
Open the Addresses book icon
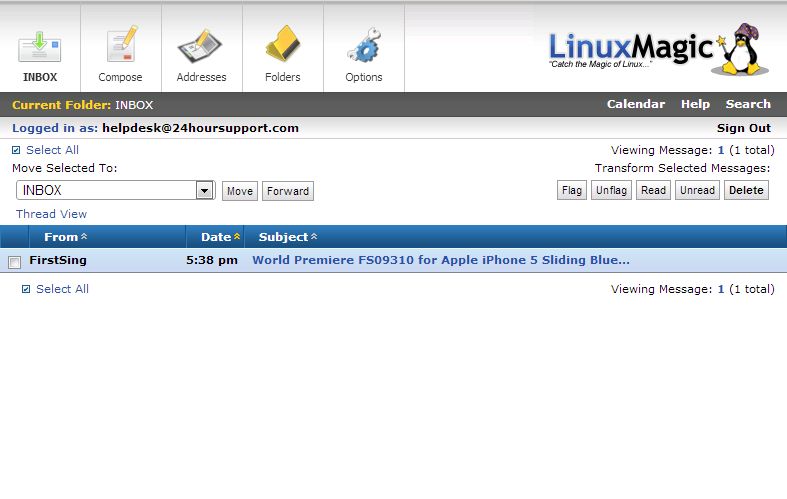(201, 48)
